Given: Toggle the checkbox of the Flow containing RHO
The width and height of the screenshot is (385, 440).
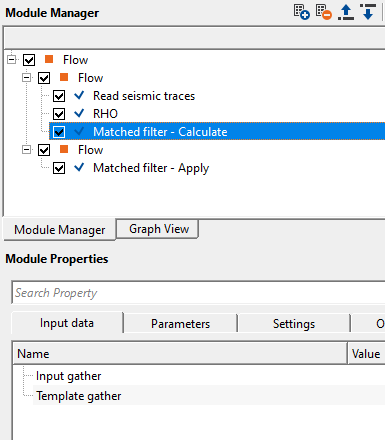Looking at the screenshot, I should (44, 78).
